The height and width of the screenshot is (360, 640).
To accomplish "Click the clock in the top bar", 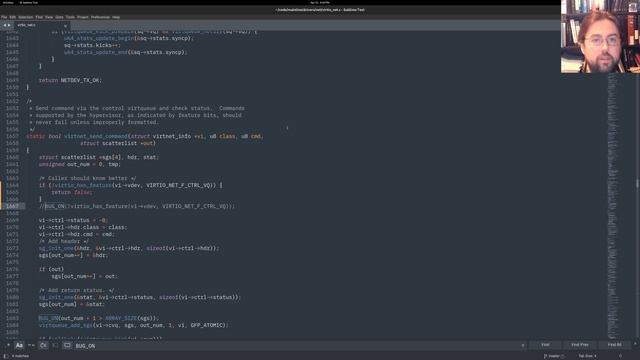I will (320, 2).
